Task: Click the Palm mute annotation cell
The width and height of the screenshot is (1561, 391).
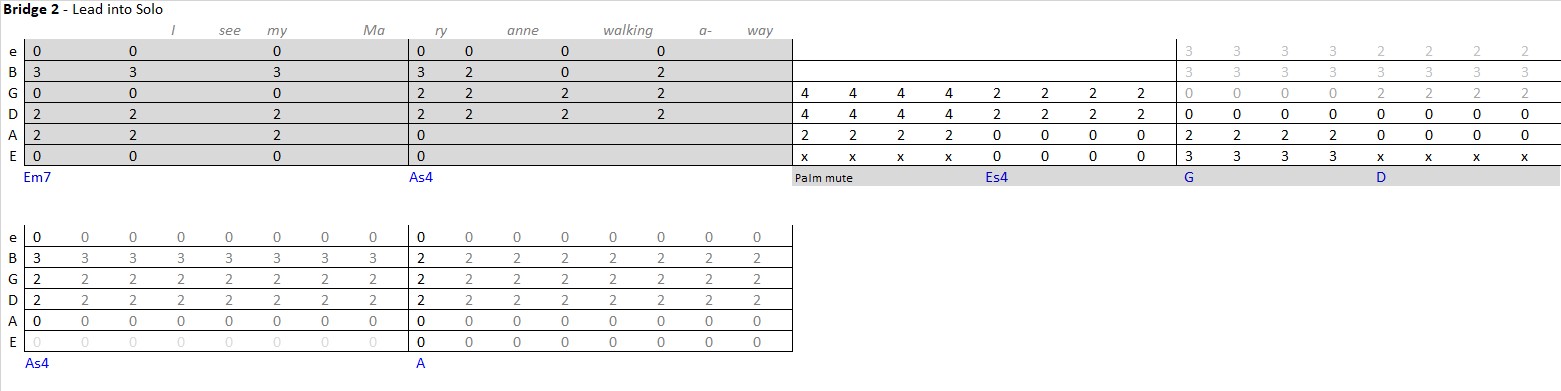Action: click(x=824, y=178)
